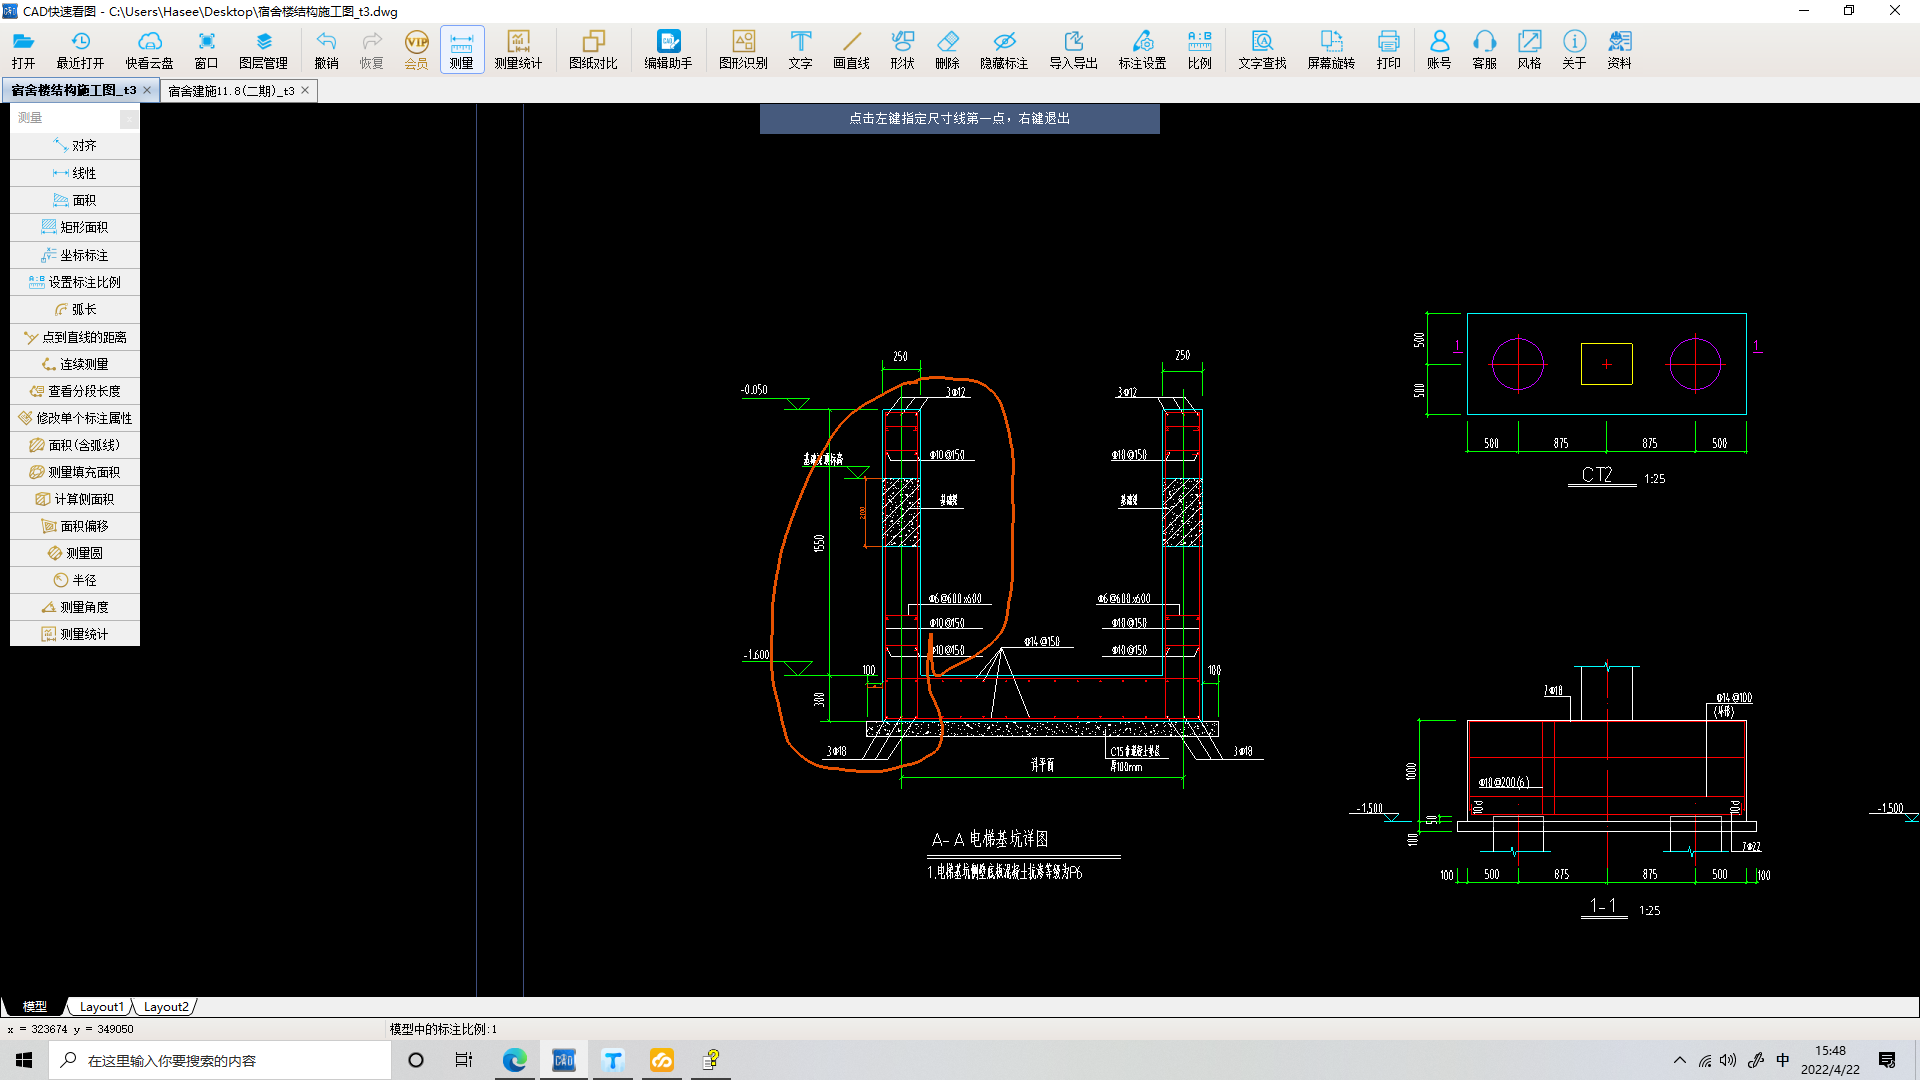Choose 测量填充面积 option
The height and width of the screenshot is (1080, 1920).
click(x=75, y=472)
